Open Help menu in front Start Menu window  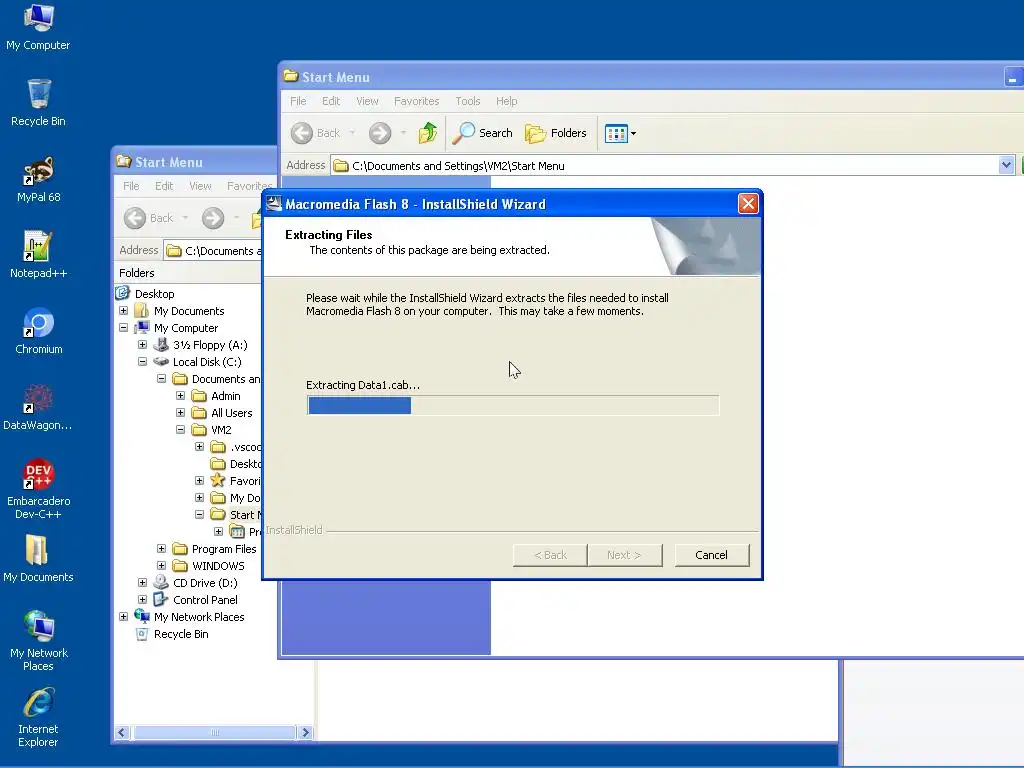point(506,101)
